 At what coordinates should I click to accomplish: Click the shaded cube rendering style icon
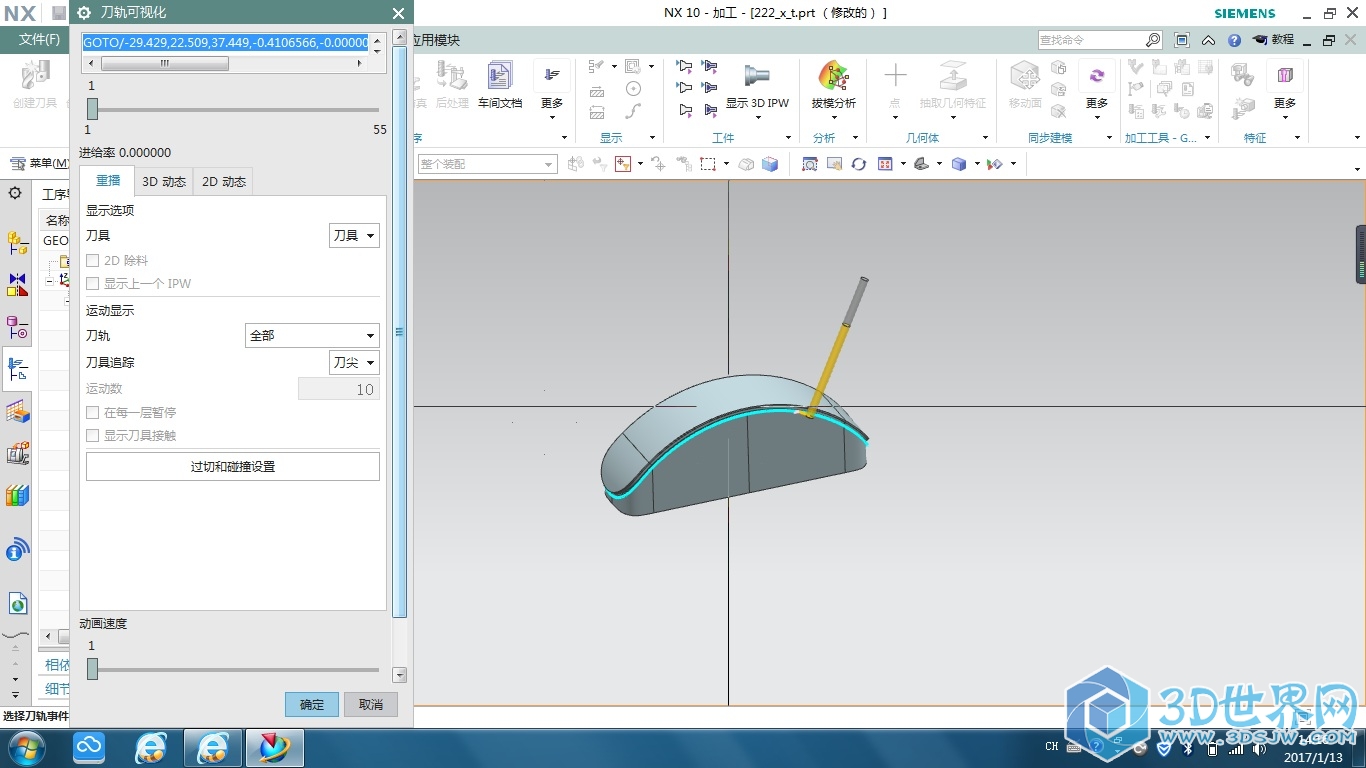coord(959,164)
